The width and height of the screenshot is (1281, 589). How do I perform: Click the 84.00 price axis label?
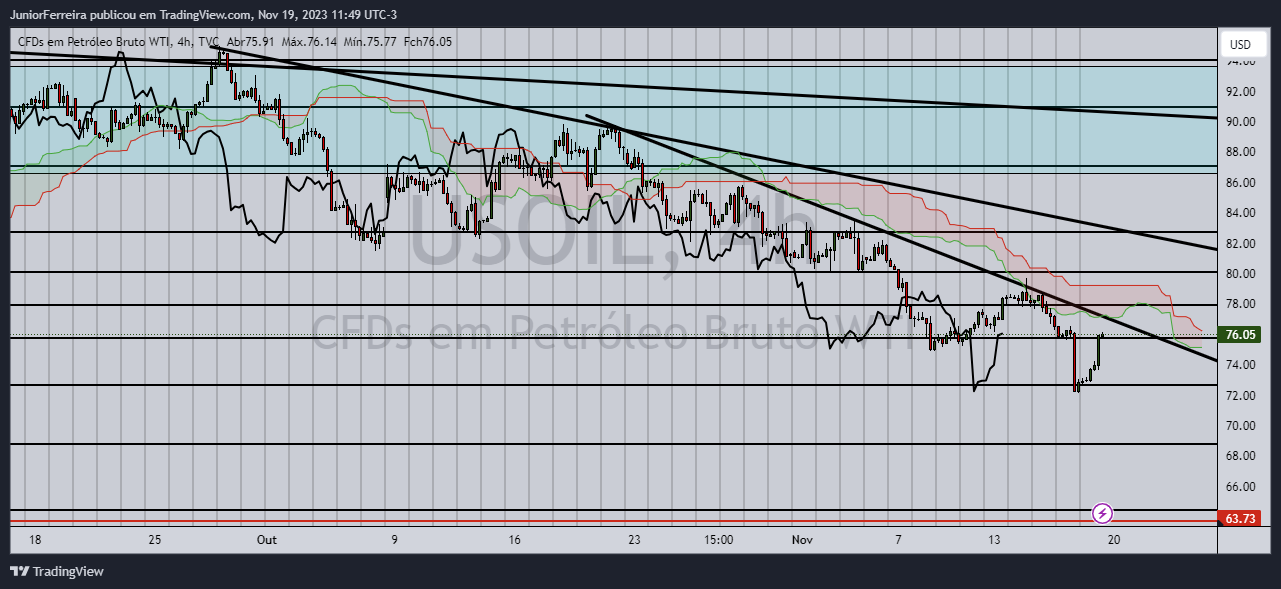click(x=1240, y=213)
